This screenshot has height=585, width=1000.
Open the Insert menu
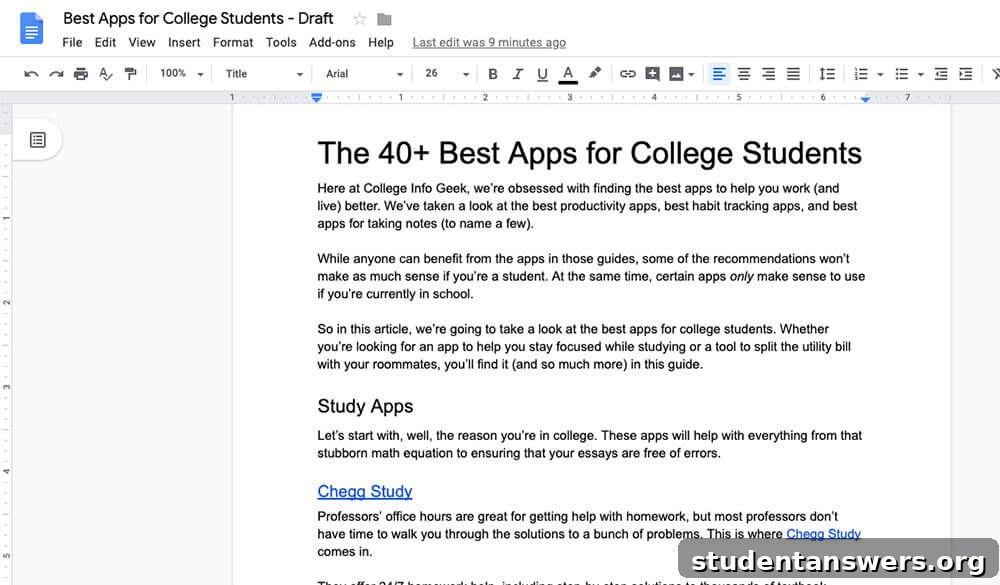pos(184,42)
